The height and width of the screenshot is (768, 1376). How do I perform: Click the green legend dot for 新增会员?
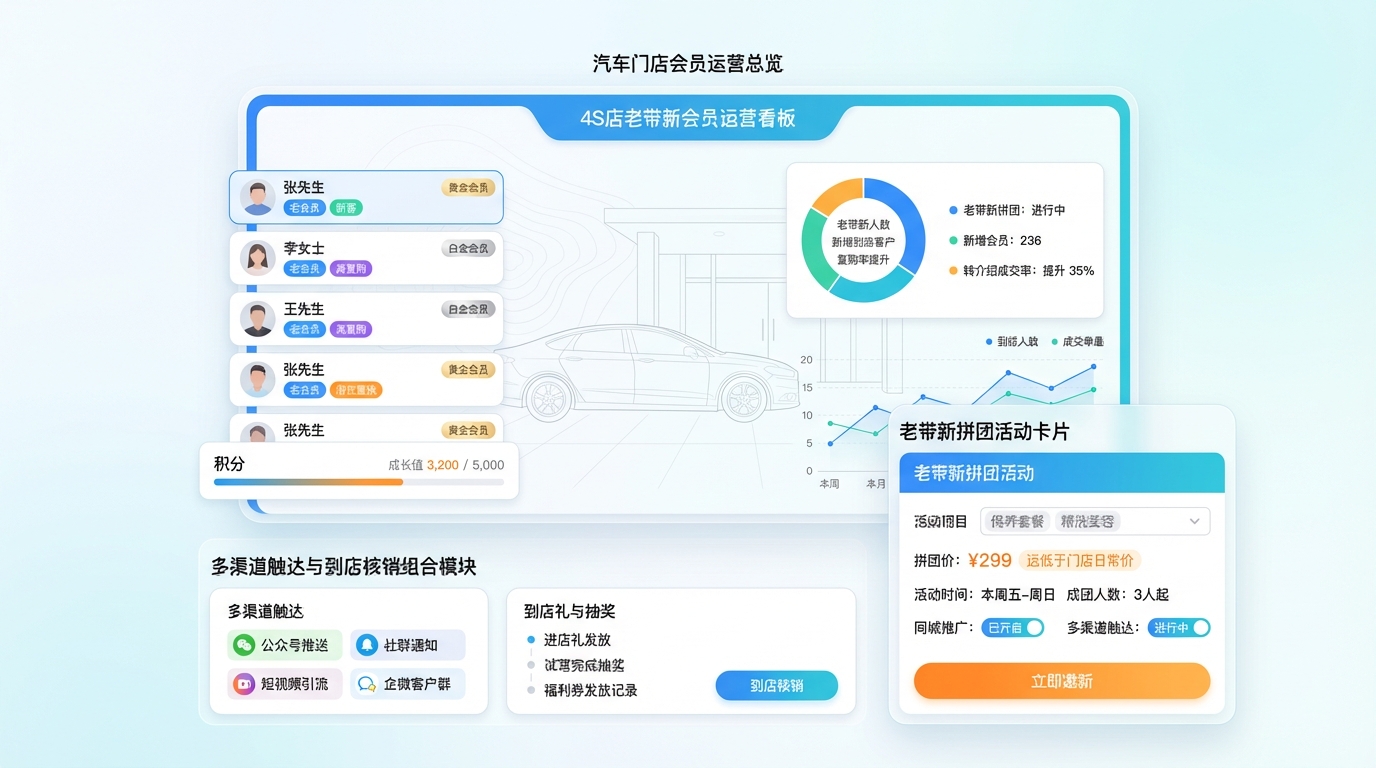point(953,241)
